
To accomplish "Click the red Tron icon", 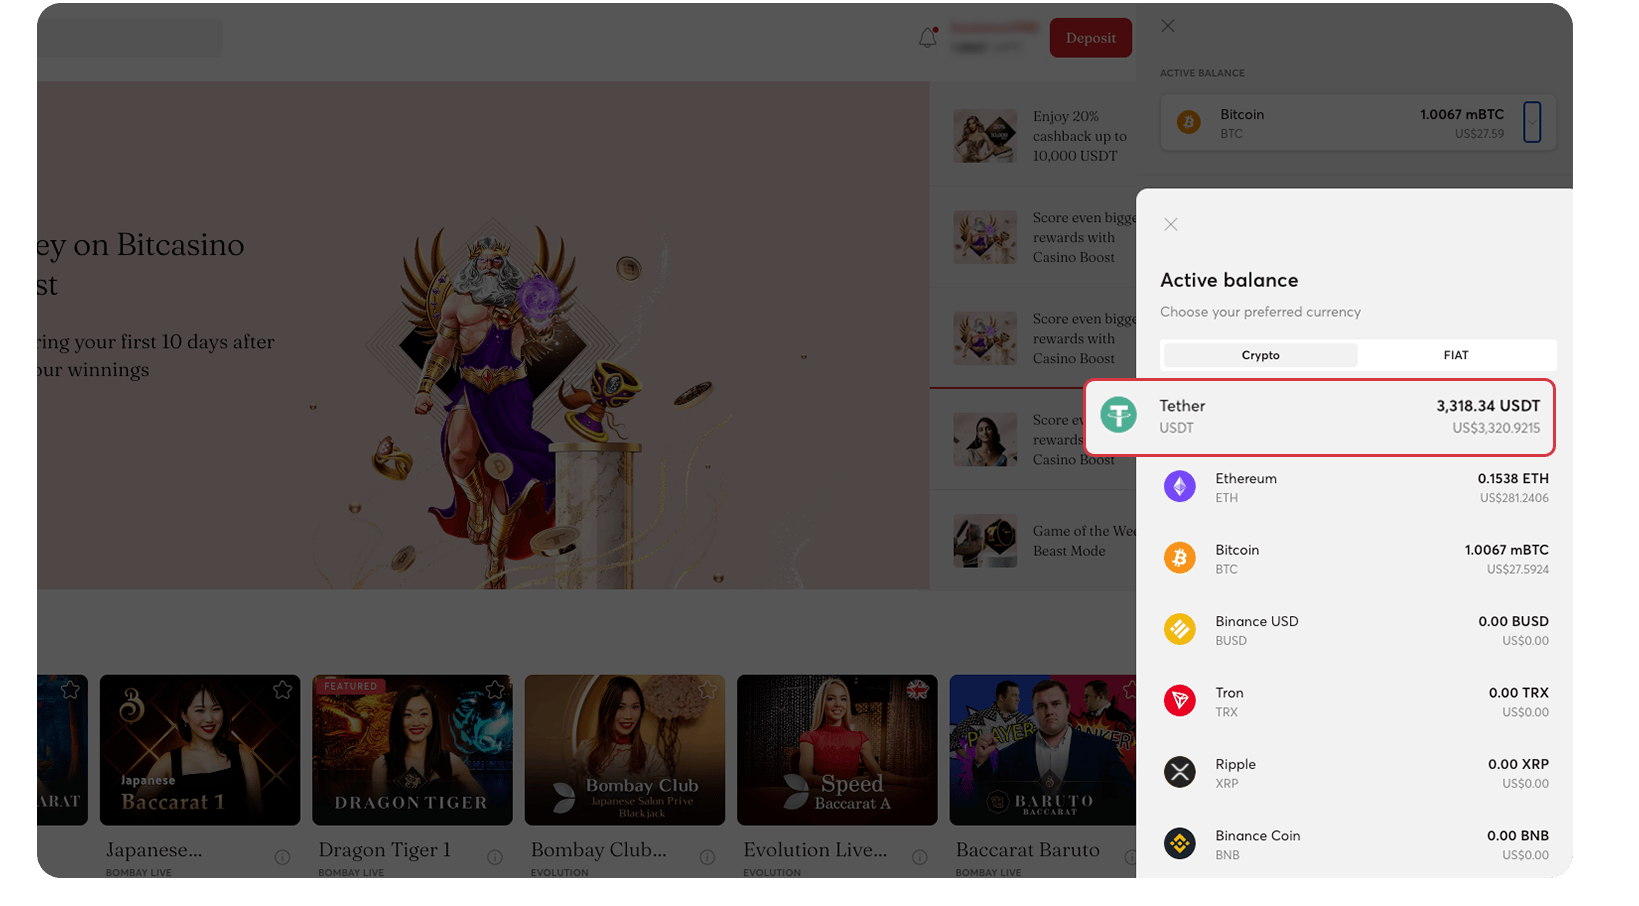I will point(1179,701).
